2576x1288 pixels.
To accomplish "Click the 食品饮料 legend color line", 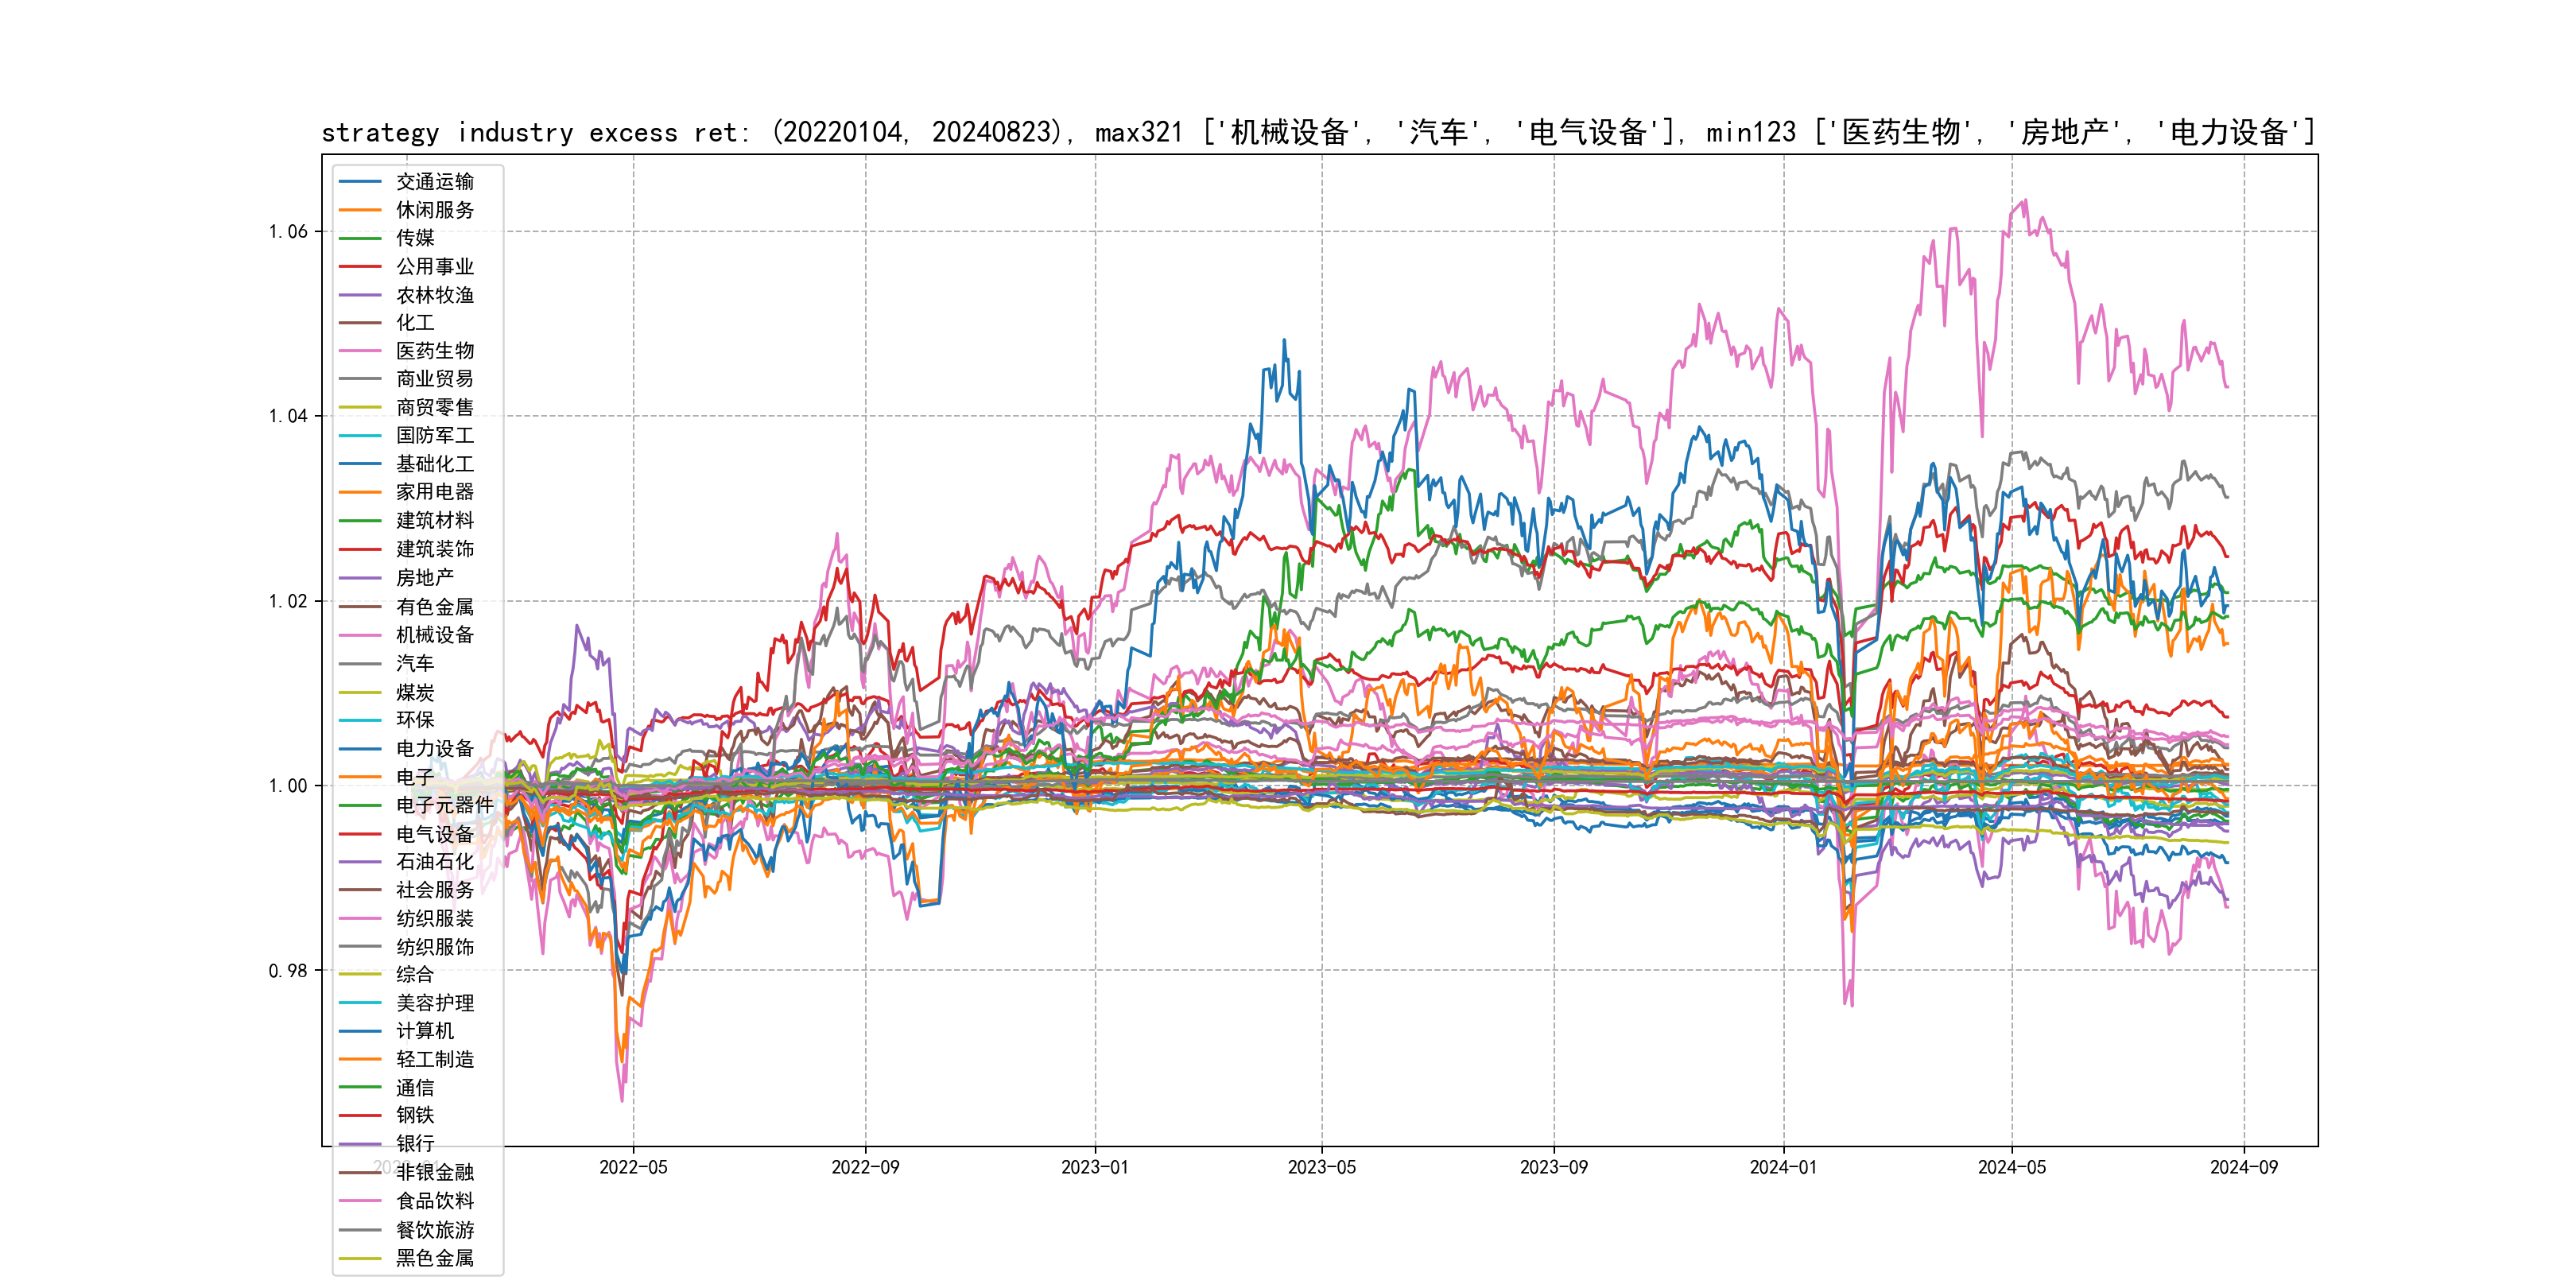I will point(360,1201).
